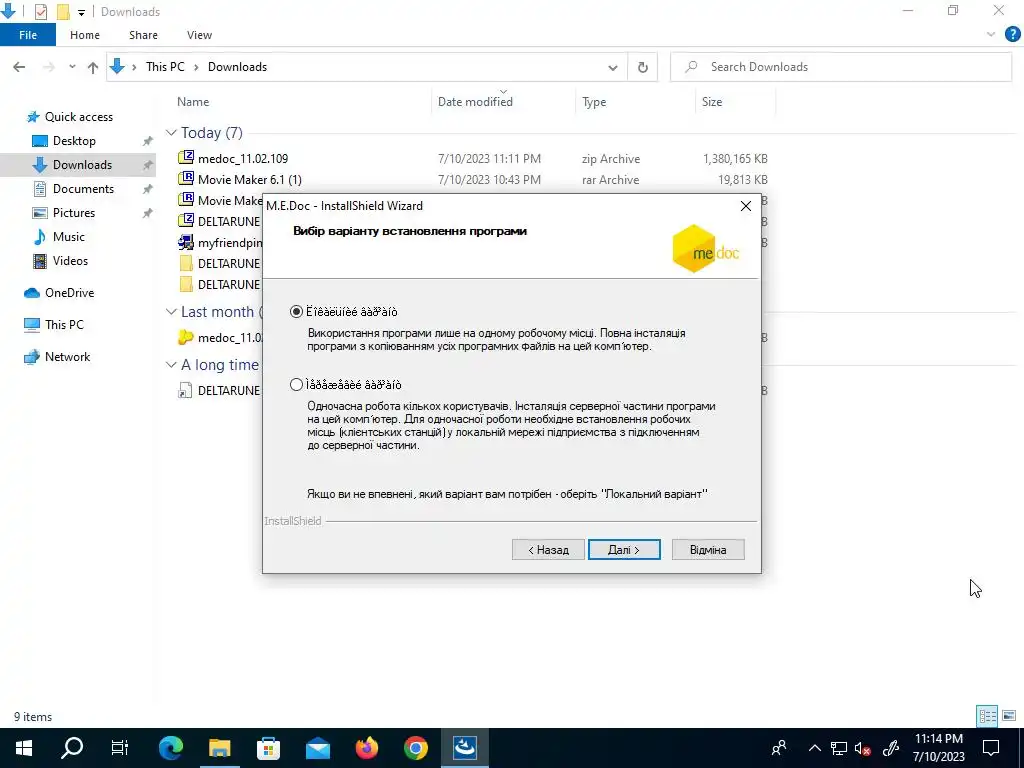The width and height of the screenshot is (1024, 768).
Task: Open the Windows Start menu
Action: pyautogui.click(x=24, y=748)
